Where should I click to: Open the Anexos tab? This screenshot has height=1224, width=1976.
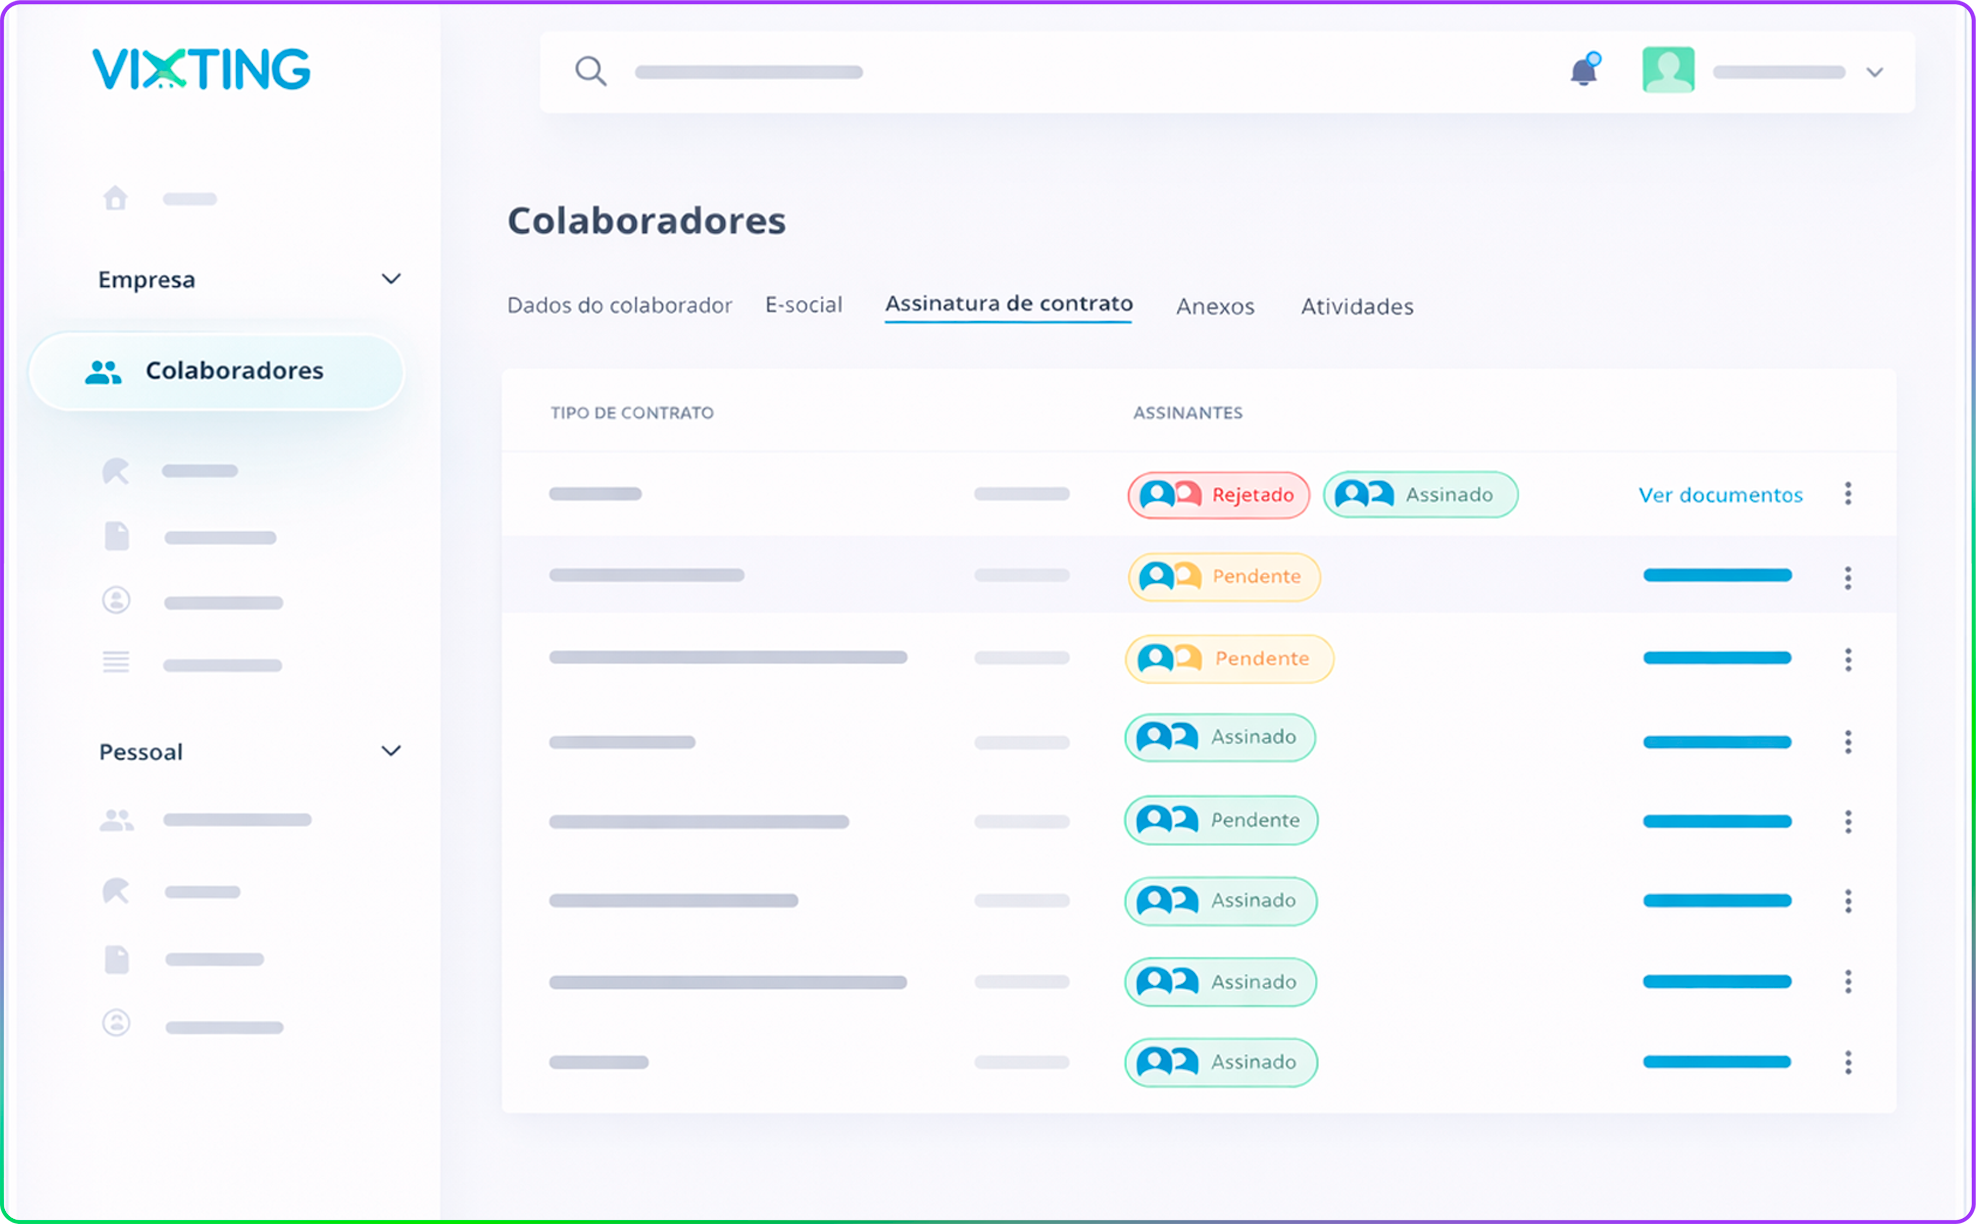coord(1214,306)
